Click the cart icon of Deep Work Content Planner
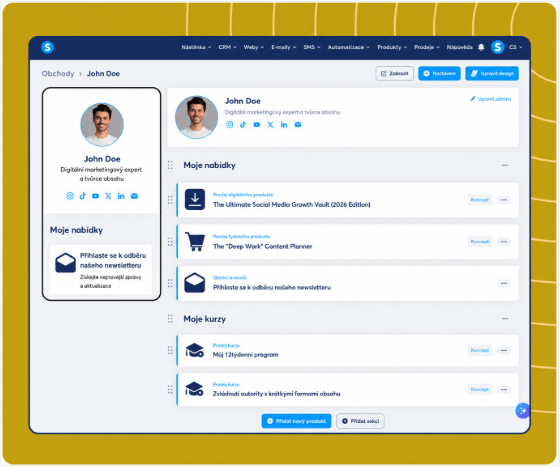 pos(195,241)
